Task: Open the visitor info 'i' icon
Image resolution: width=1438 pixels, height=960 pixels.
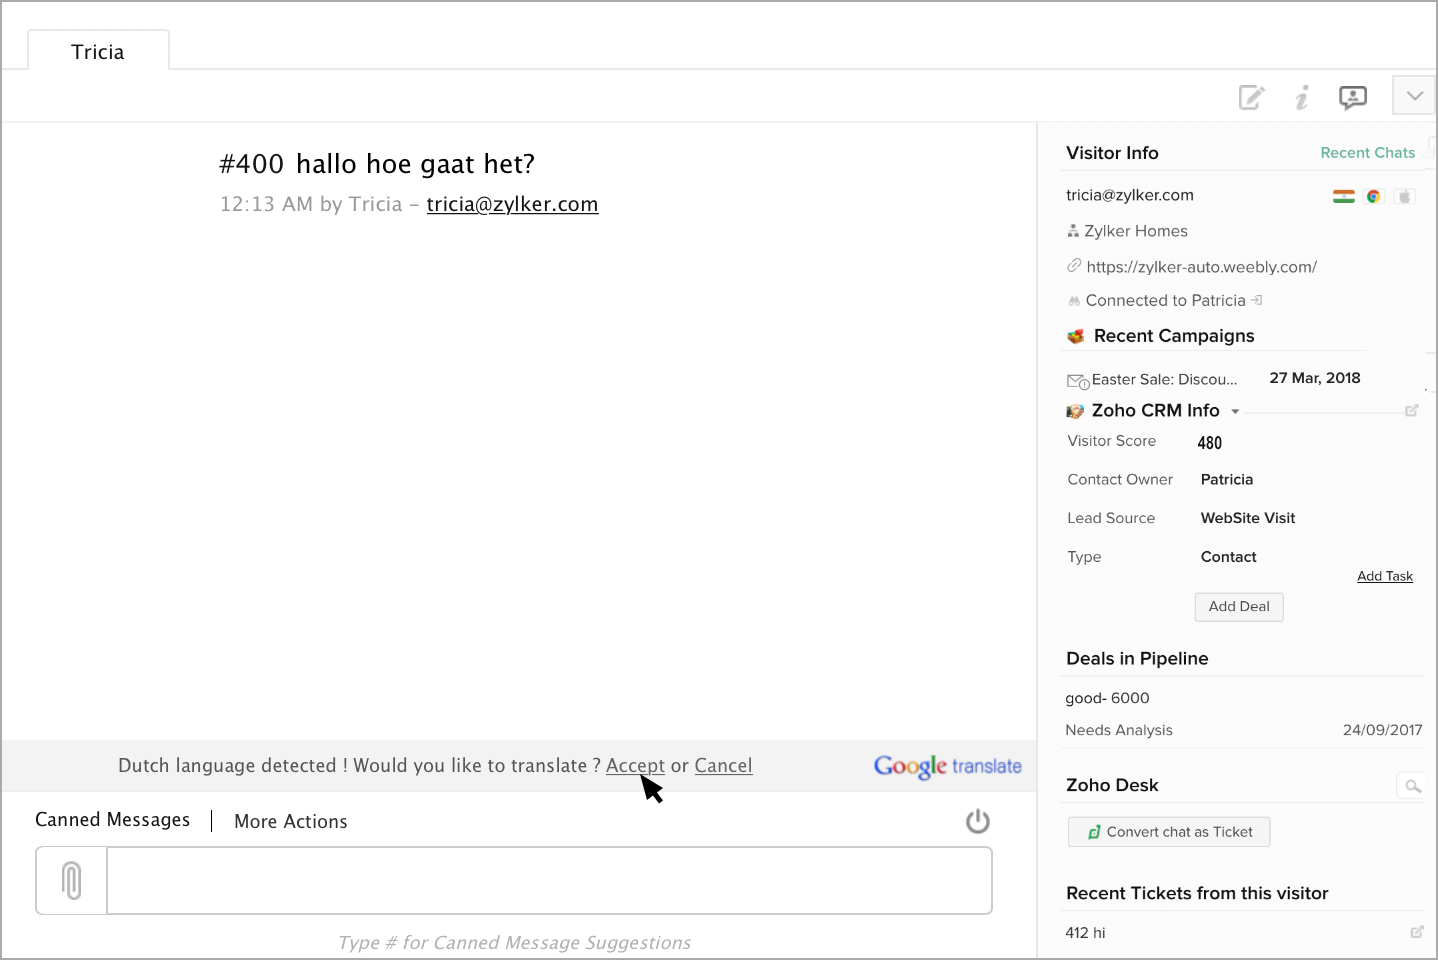Action: click(x=1302, y=97)
